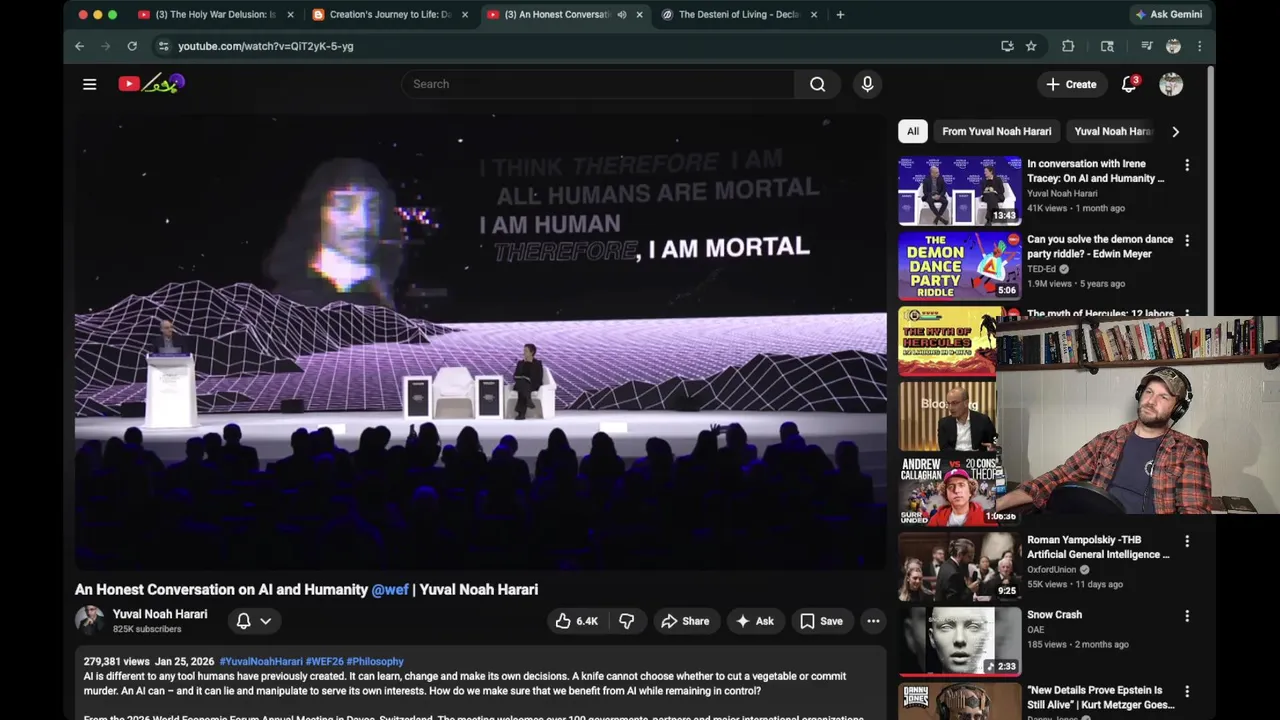Click the Create button
Image resolution: width=1280 pixels, height=720 pixels.
coord(1071,84)
